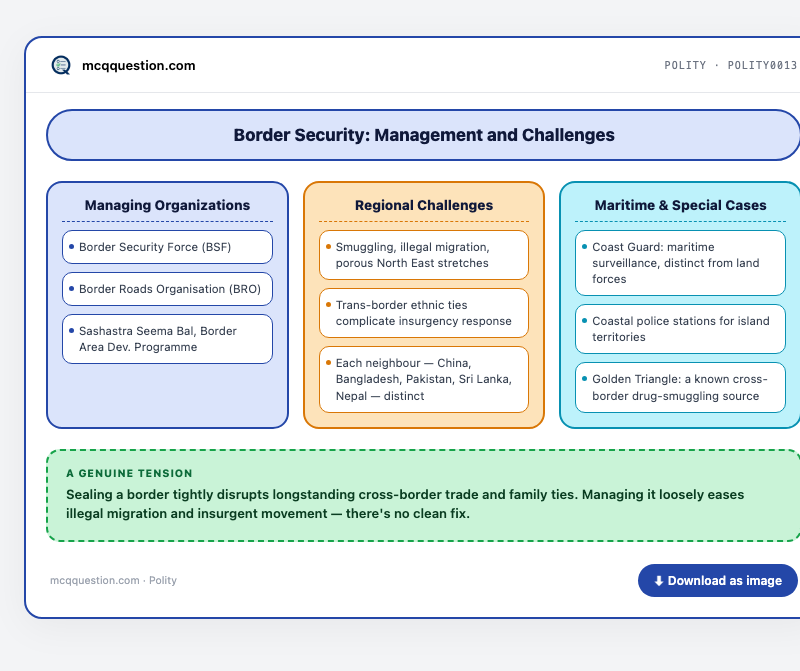Click the Border Security Force (BSF) item
Viewport: 800px width, 671px height.
click(x=167, y=247)
